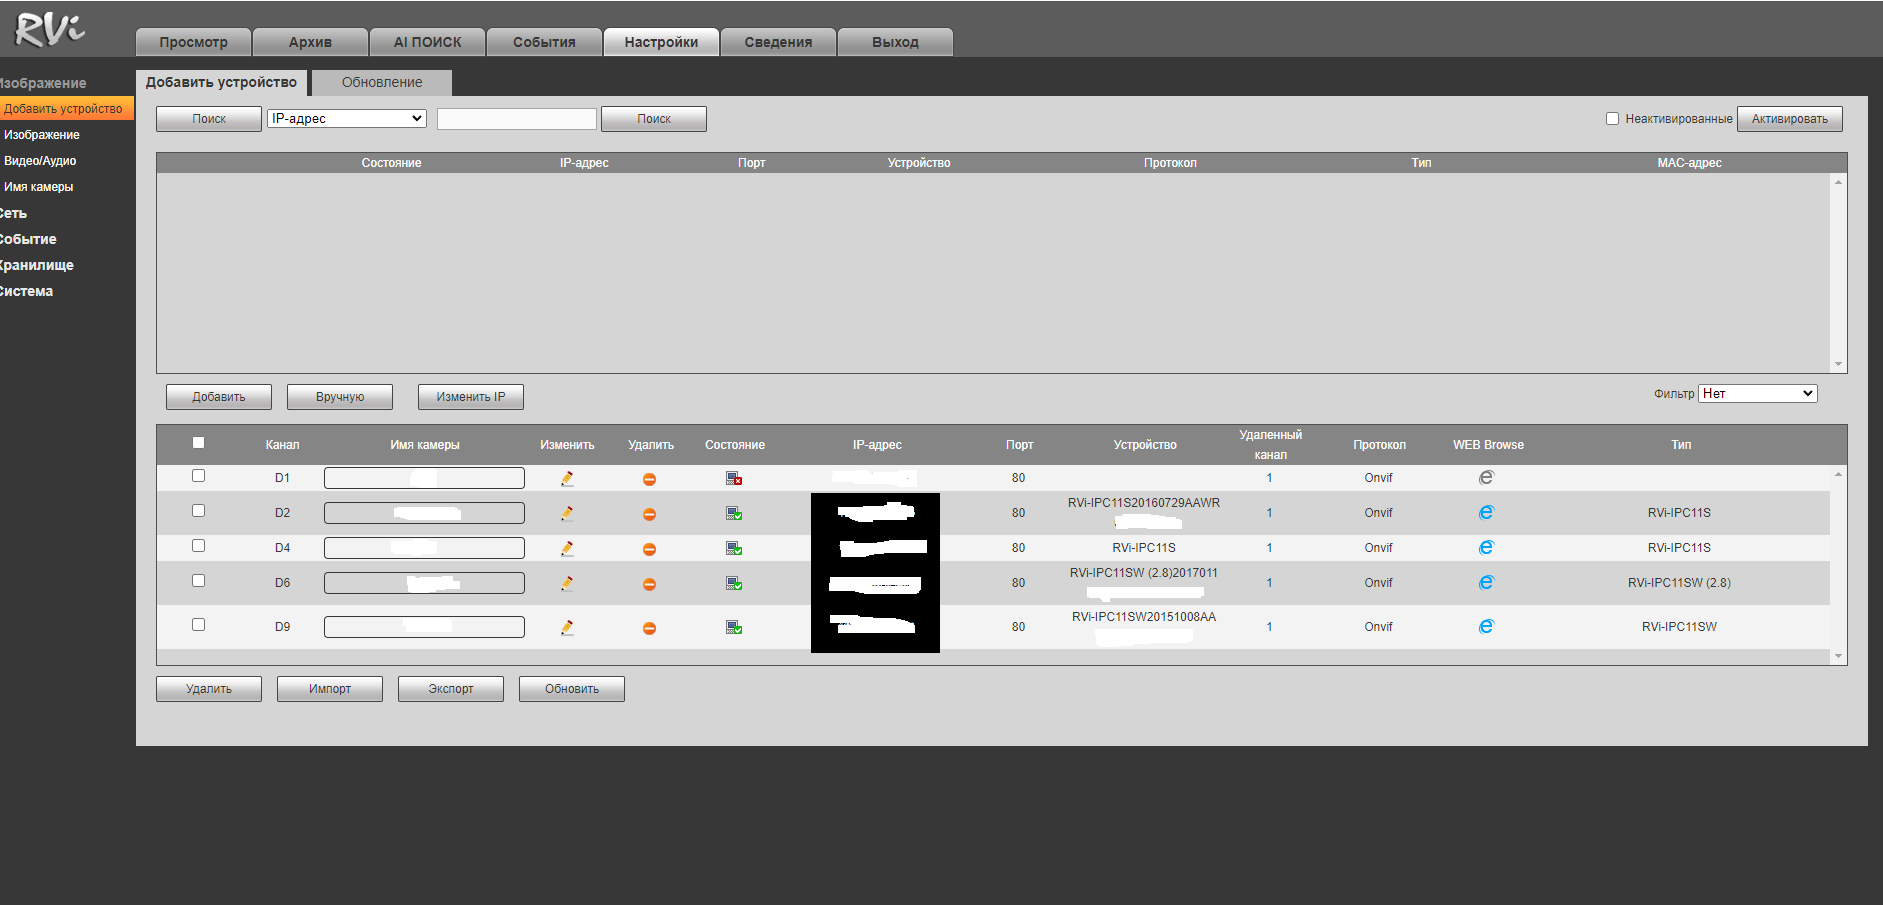Click the Добавить button
The image size is (1883, 905).
tap(219, 397)
